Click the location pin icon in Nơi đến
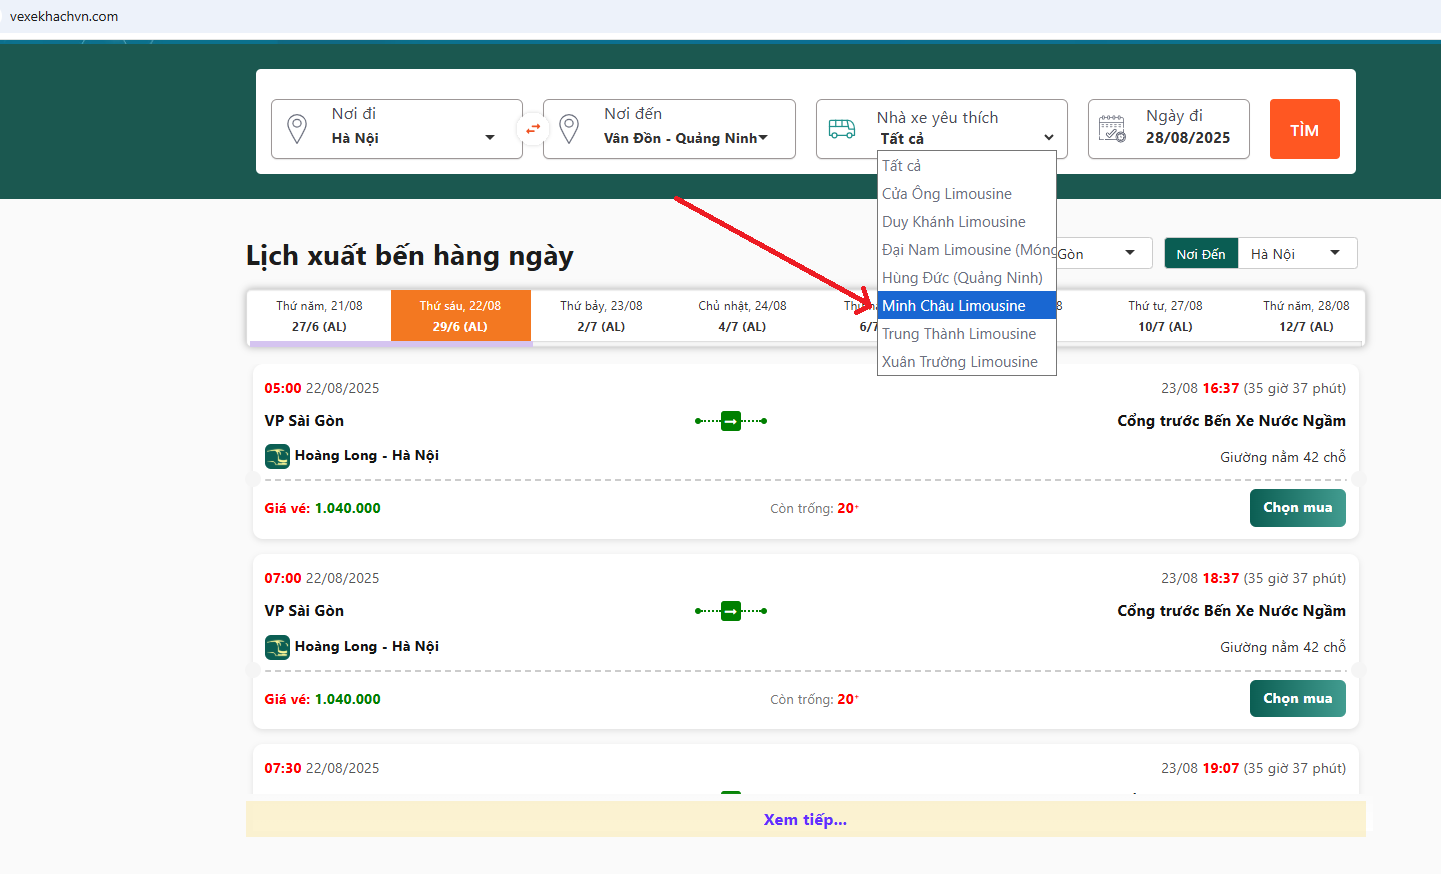Screen dimensions: 1441x874 point(569,129)
